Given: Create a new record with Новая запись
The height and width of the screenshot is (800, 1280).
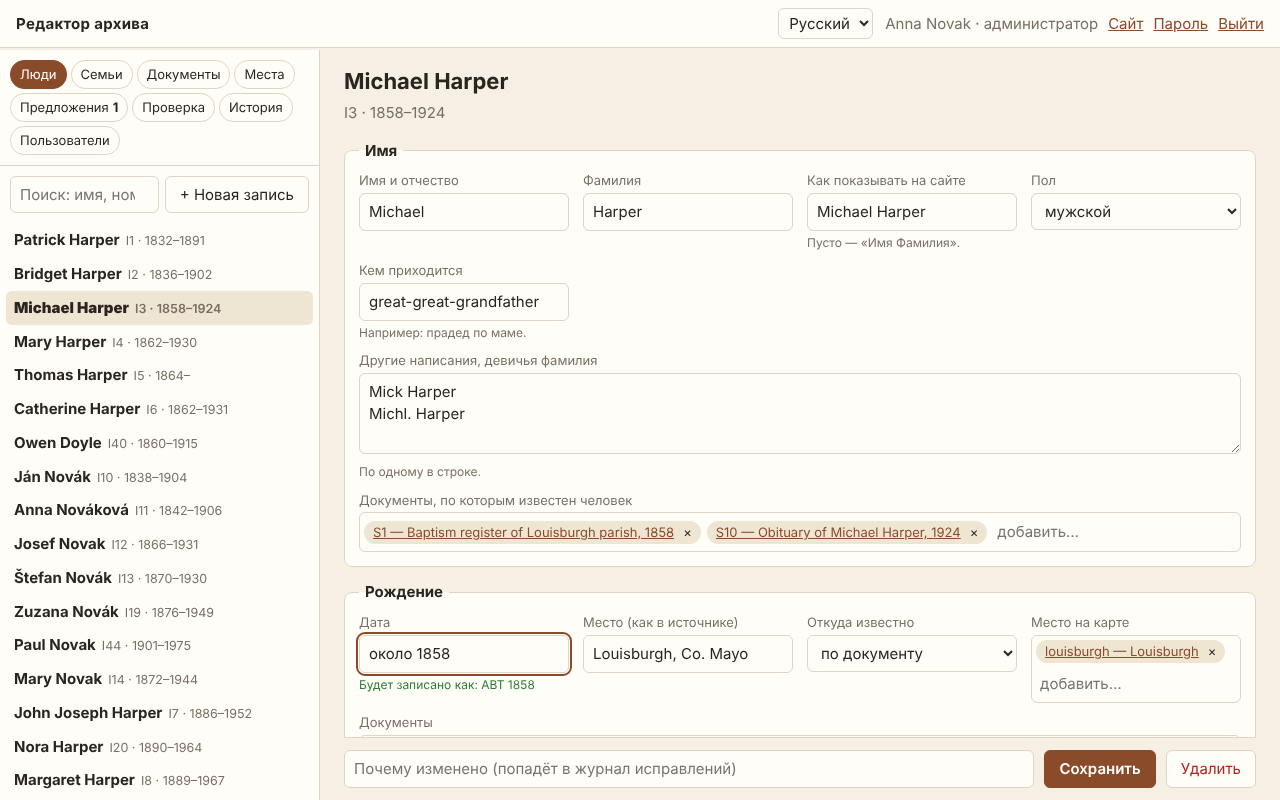Looking at the screenshot, I should [x=237, y=195].
